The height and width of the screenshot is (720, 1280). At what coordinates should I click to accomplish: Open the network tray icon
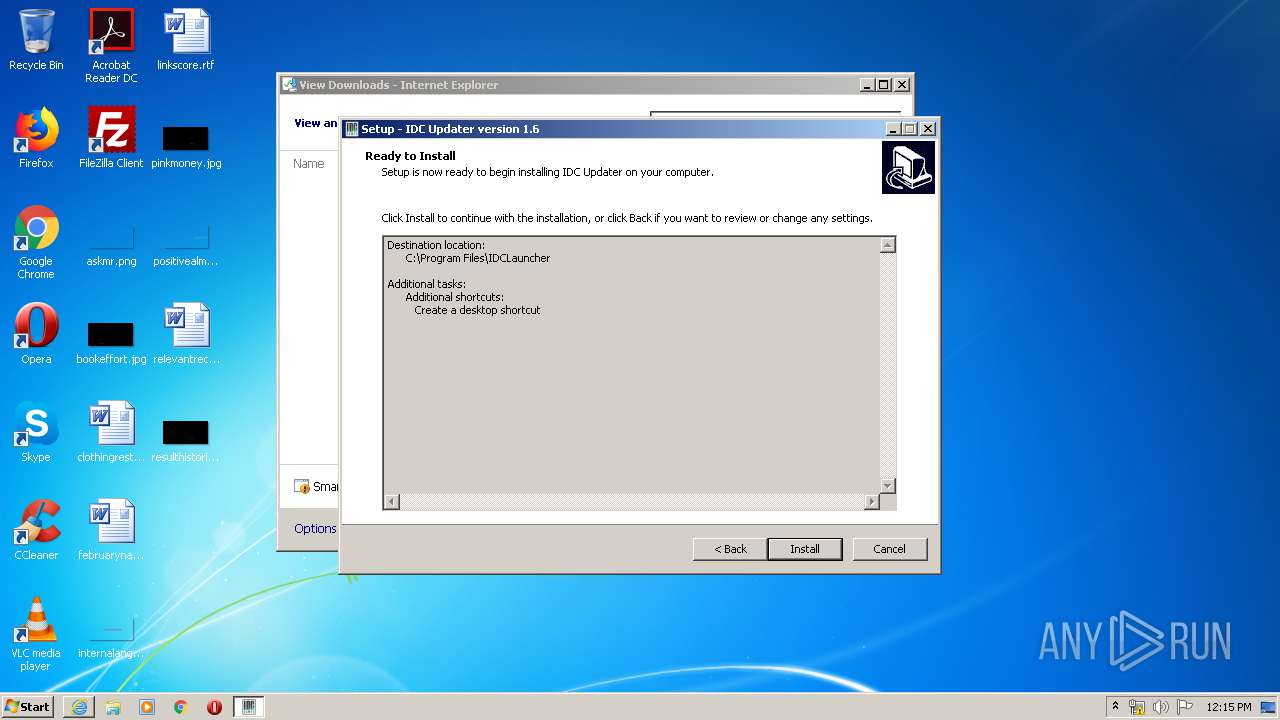click(x=1137, y=707)
